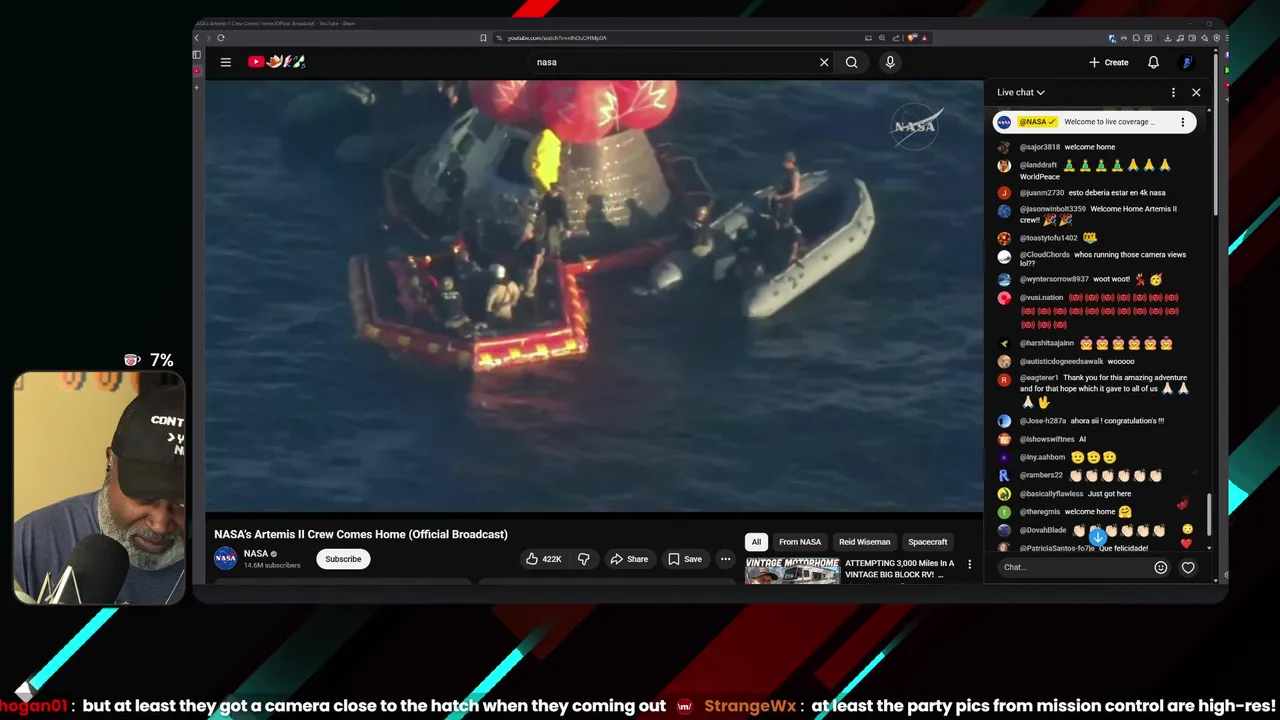This screenshot has width=1280, height=720.
Task: Reload the page in browser
Action: coord(220,38)
